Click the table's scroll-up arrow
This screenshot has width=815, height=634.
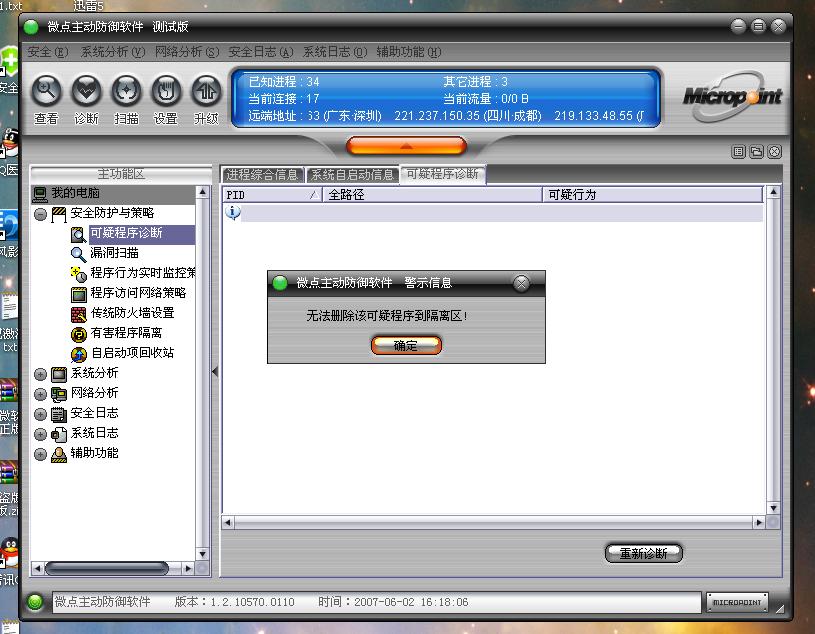(773, 192)
